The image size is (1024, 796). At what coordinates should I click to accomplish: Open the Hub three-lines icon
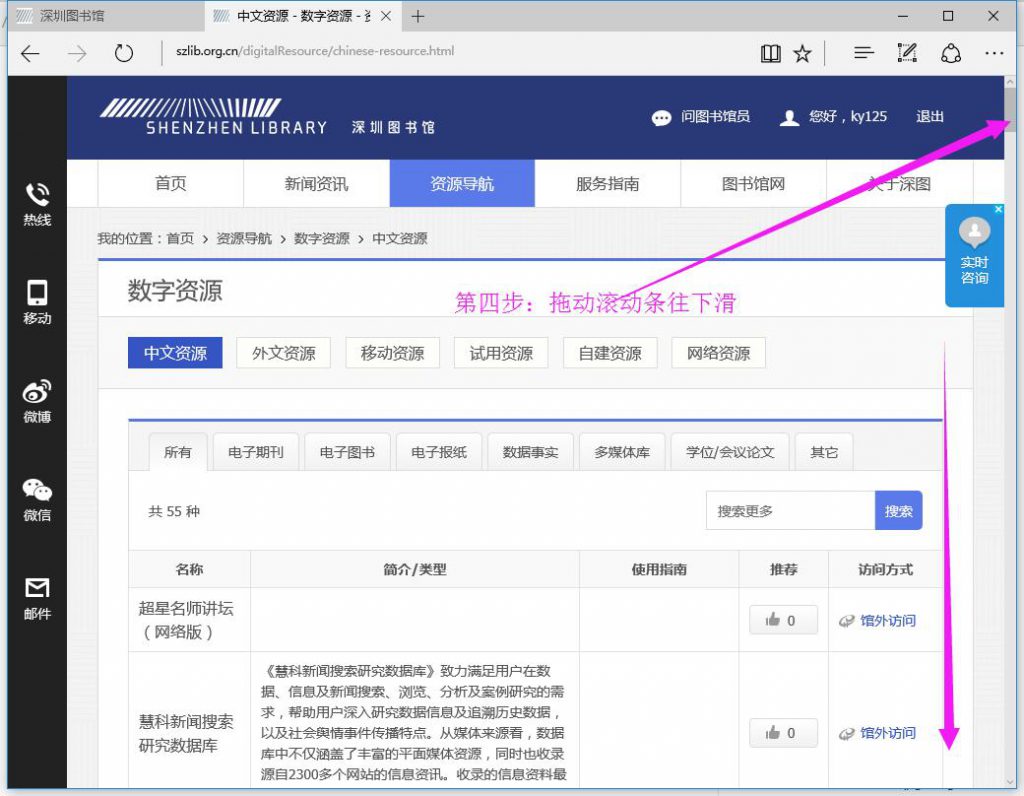[864, 53]
